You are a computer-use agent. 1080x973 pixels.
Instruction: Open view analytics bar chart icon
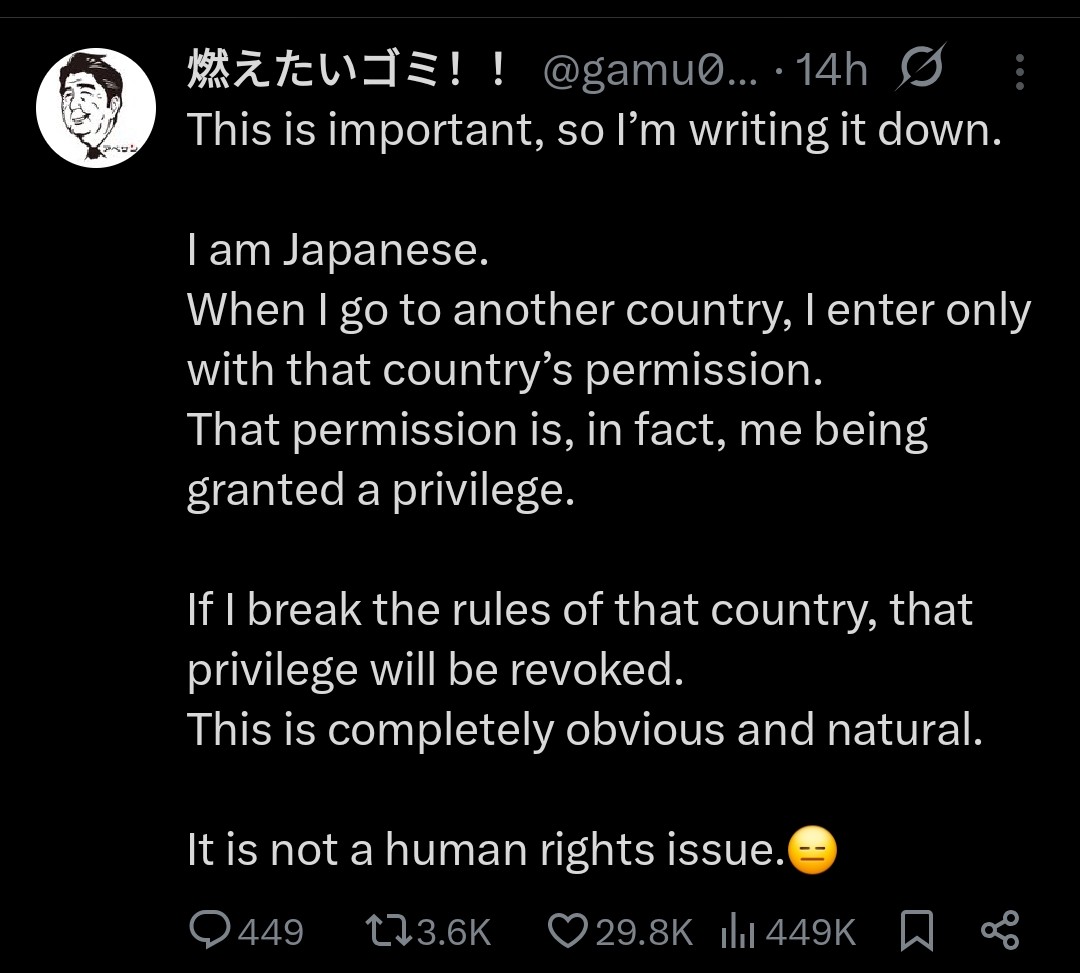pyautogui.click(x=736, y=932)
